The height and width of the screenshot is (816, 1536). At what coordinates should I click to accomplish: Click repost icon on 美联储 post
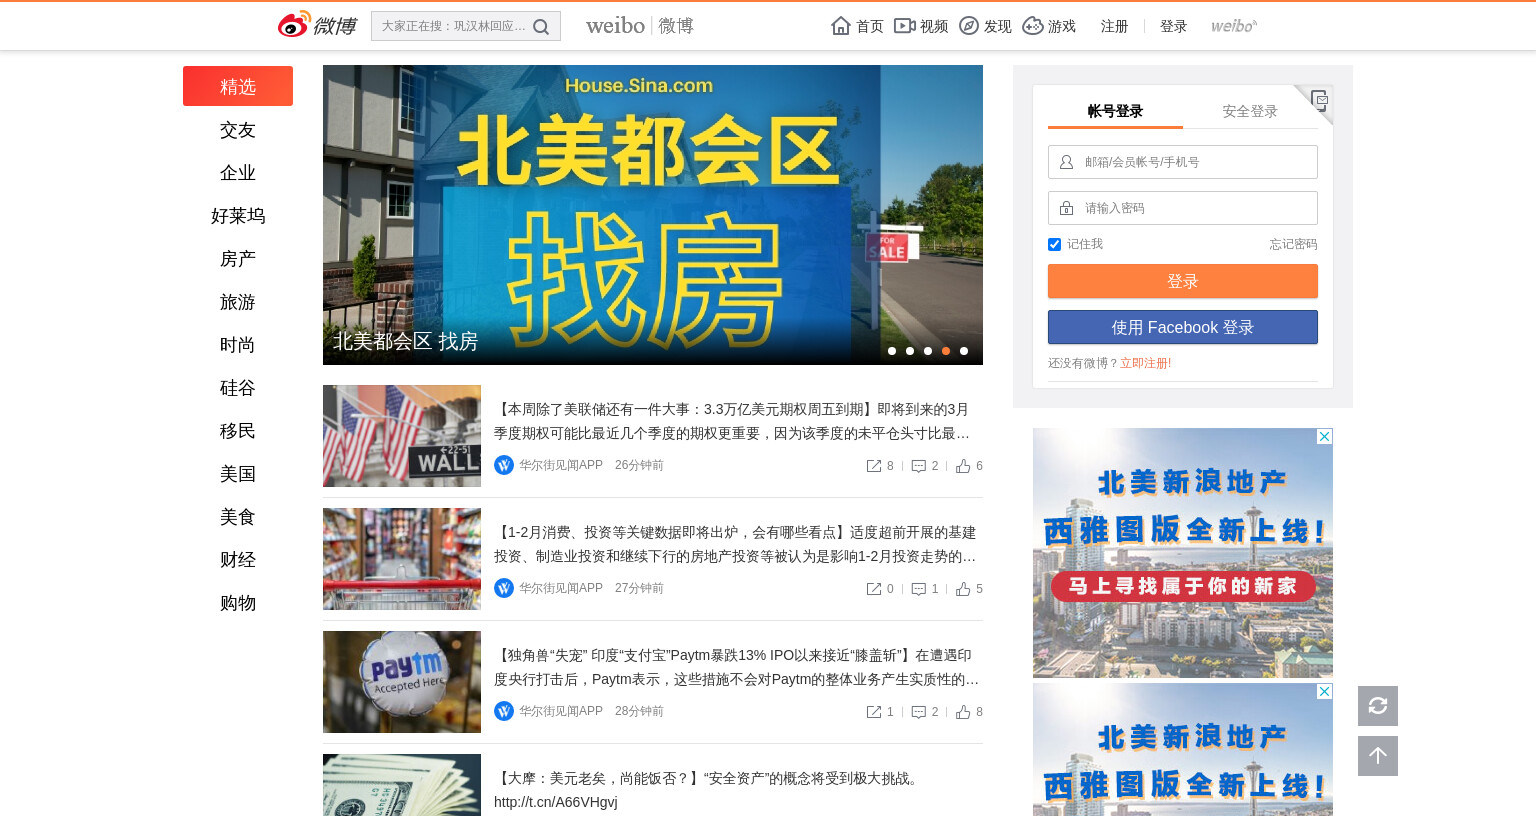(874, 466)
